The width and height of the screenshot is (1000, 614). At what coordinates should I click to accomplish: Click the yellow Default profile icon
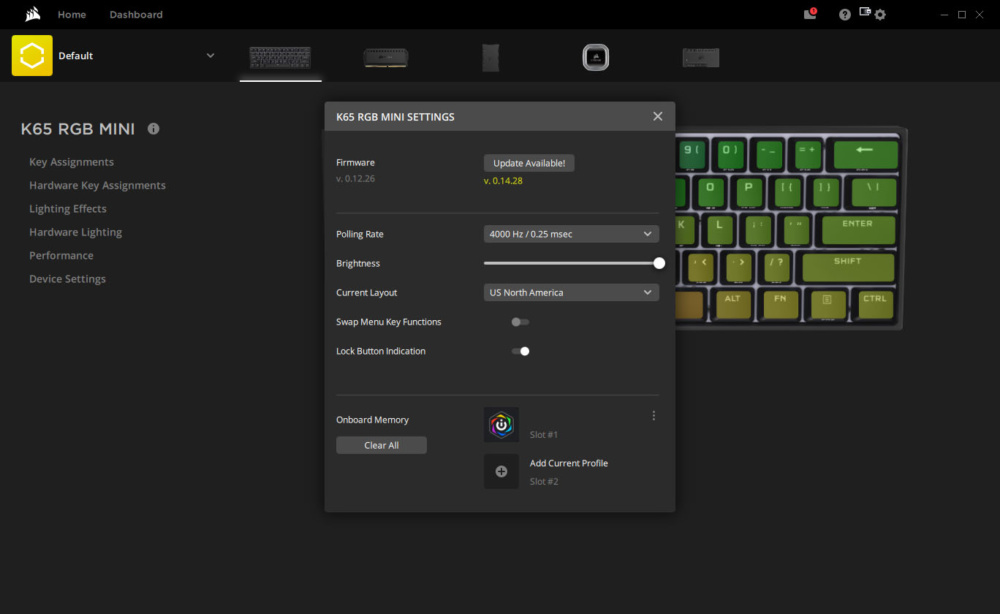[x=32, y=55]
